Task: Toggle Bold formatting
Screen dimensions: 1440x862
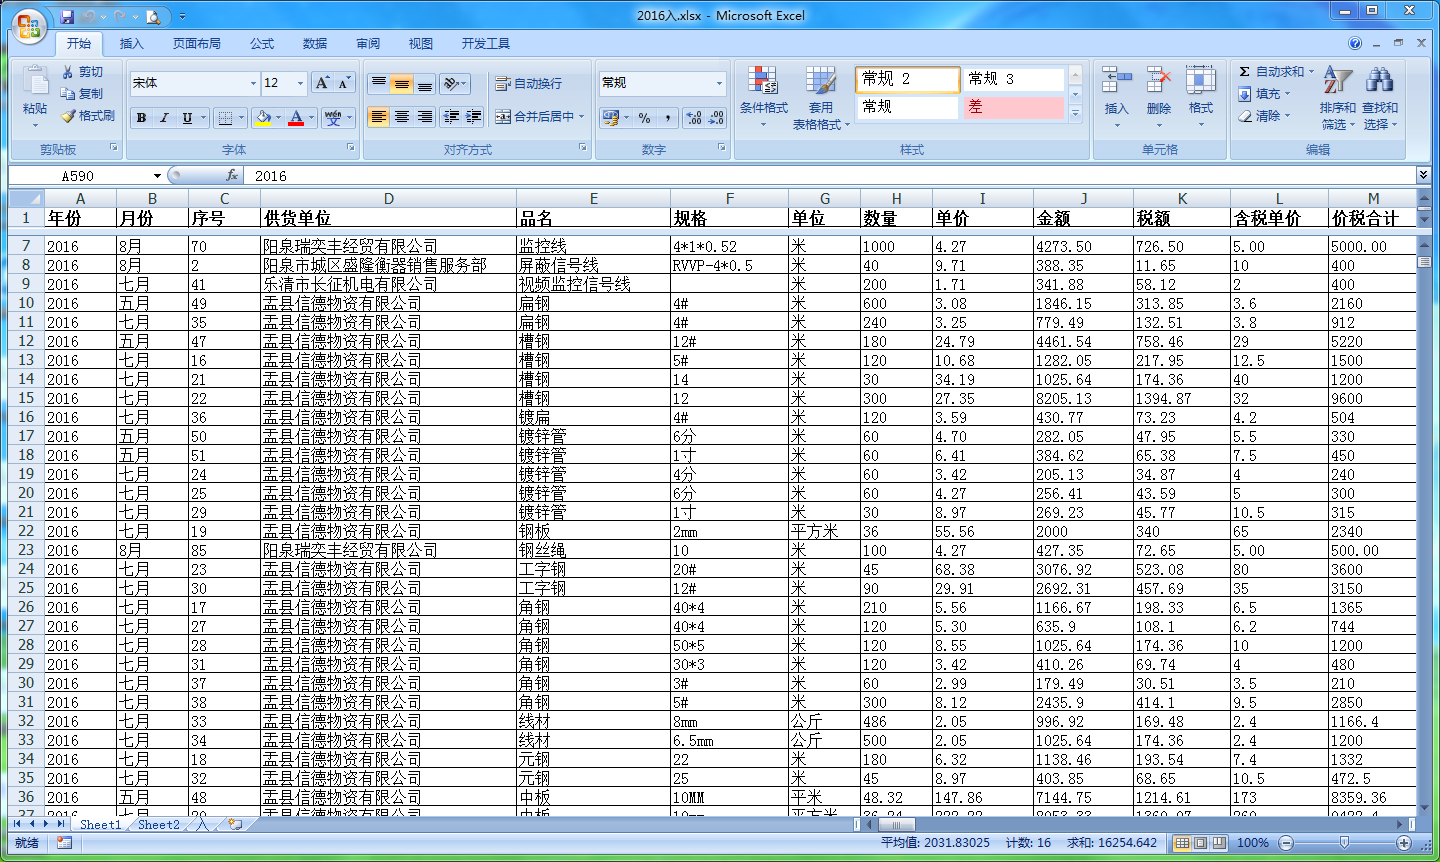Action: click(x=141, y=117)
